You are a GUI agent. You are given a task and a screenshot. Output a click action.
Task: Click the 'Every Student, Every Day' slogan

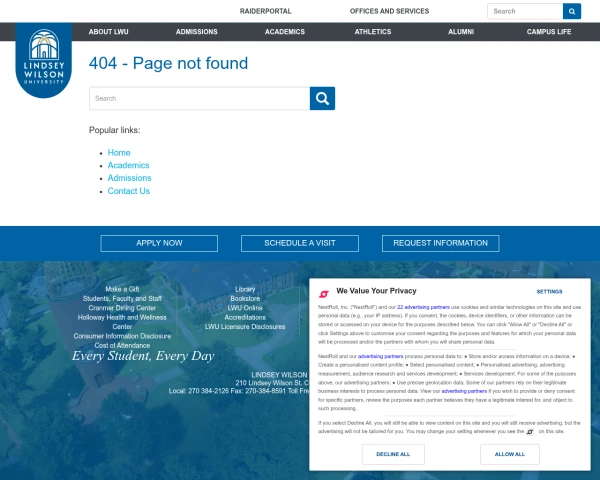pyautogui.click(x=143, y=356)
